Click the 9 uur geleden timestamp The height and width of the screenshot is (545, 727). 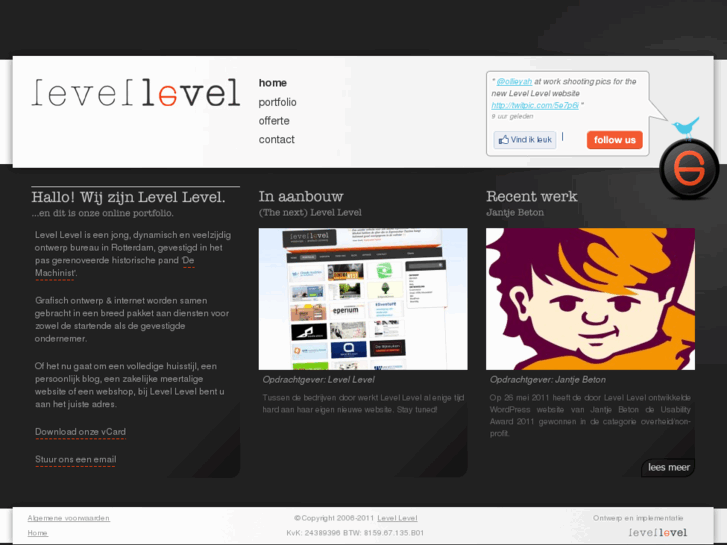pyautogui.click(x=512, y=116)
